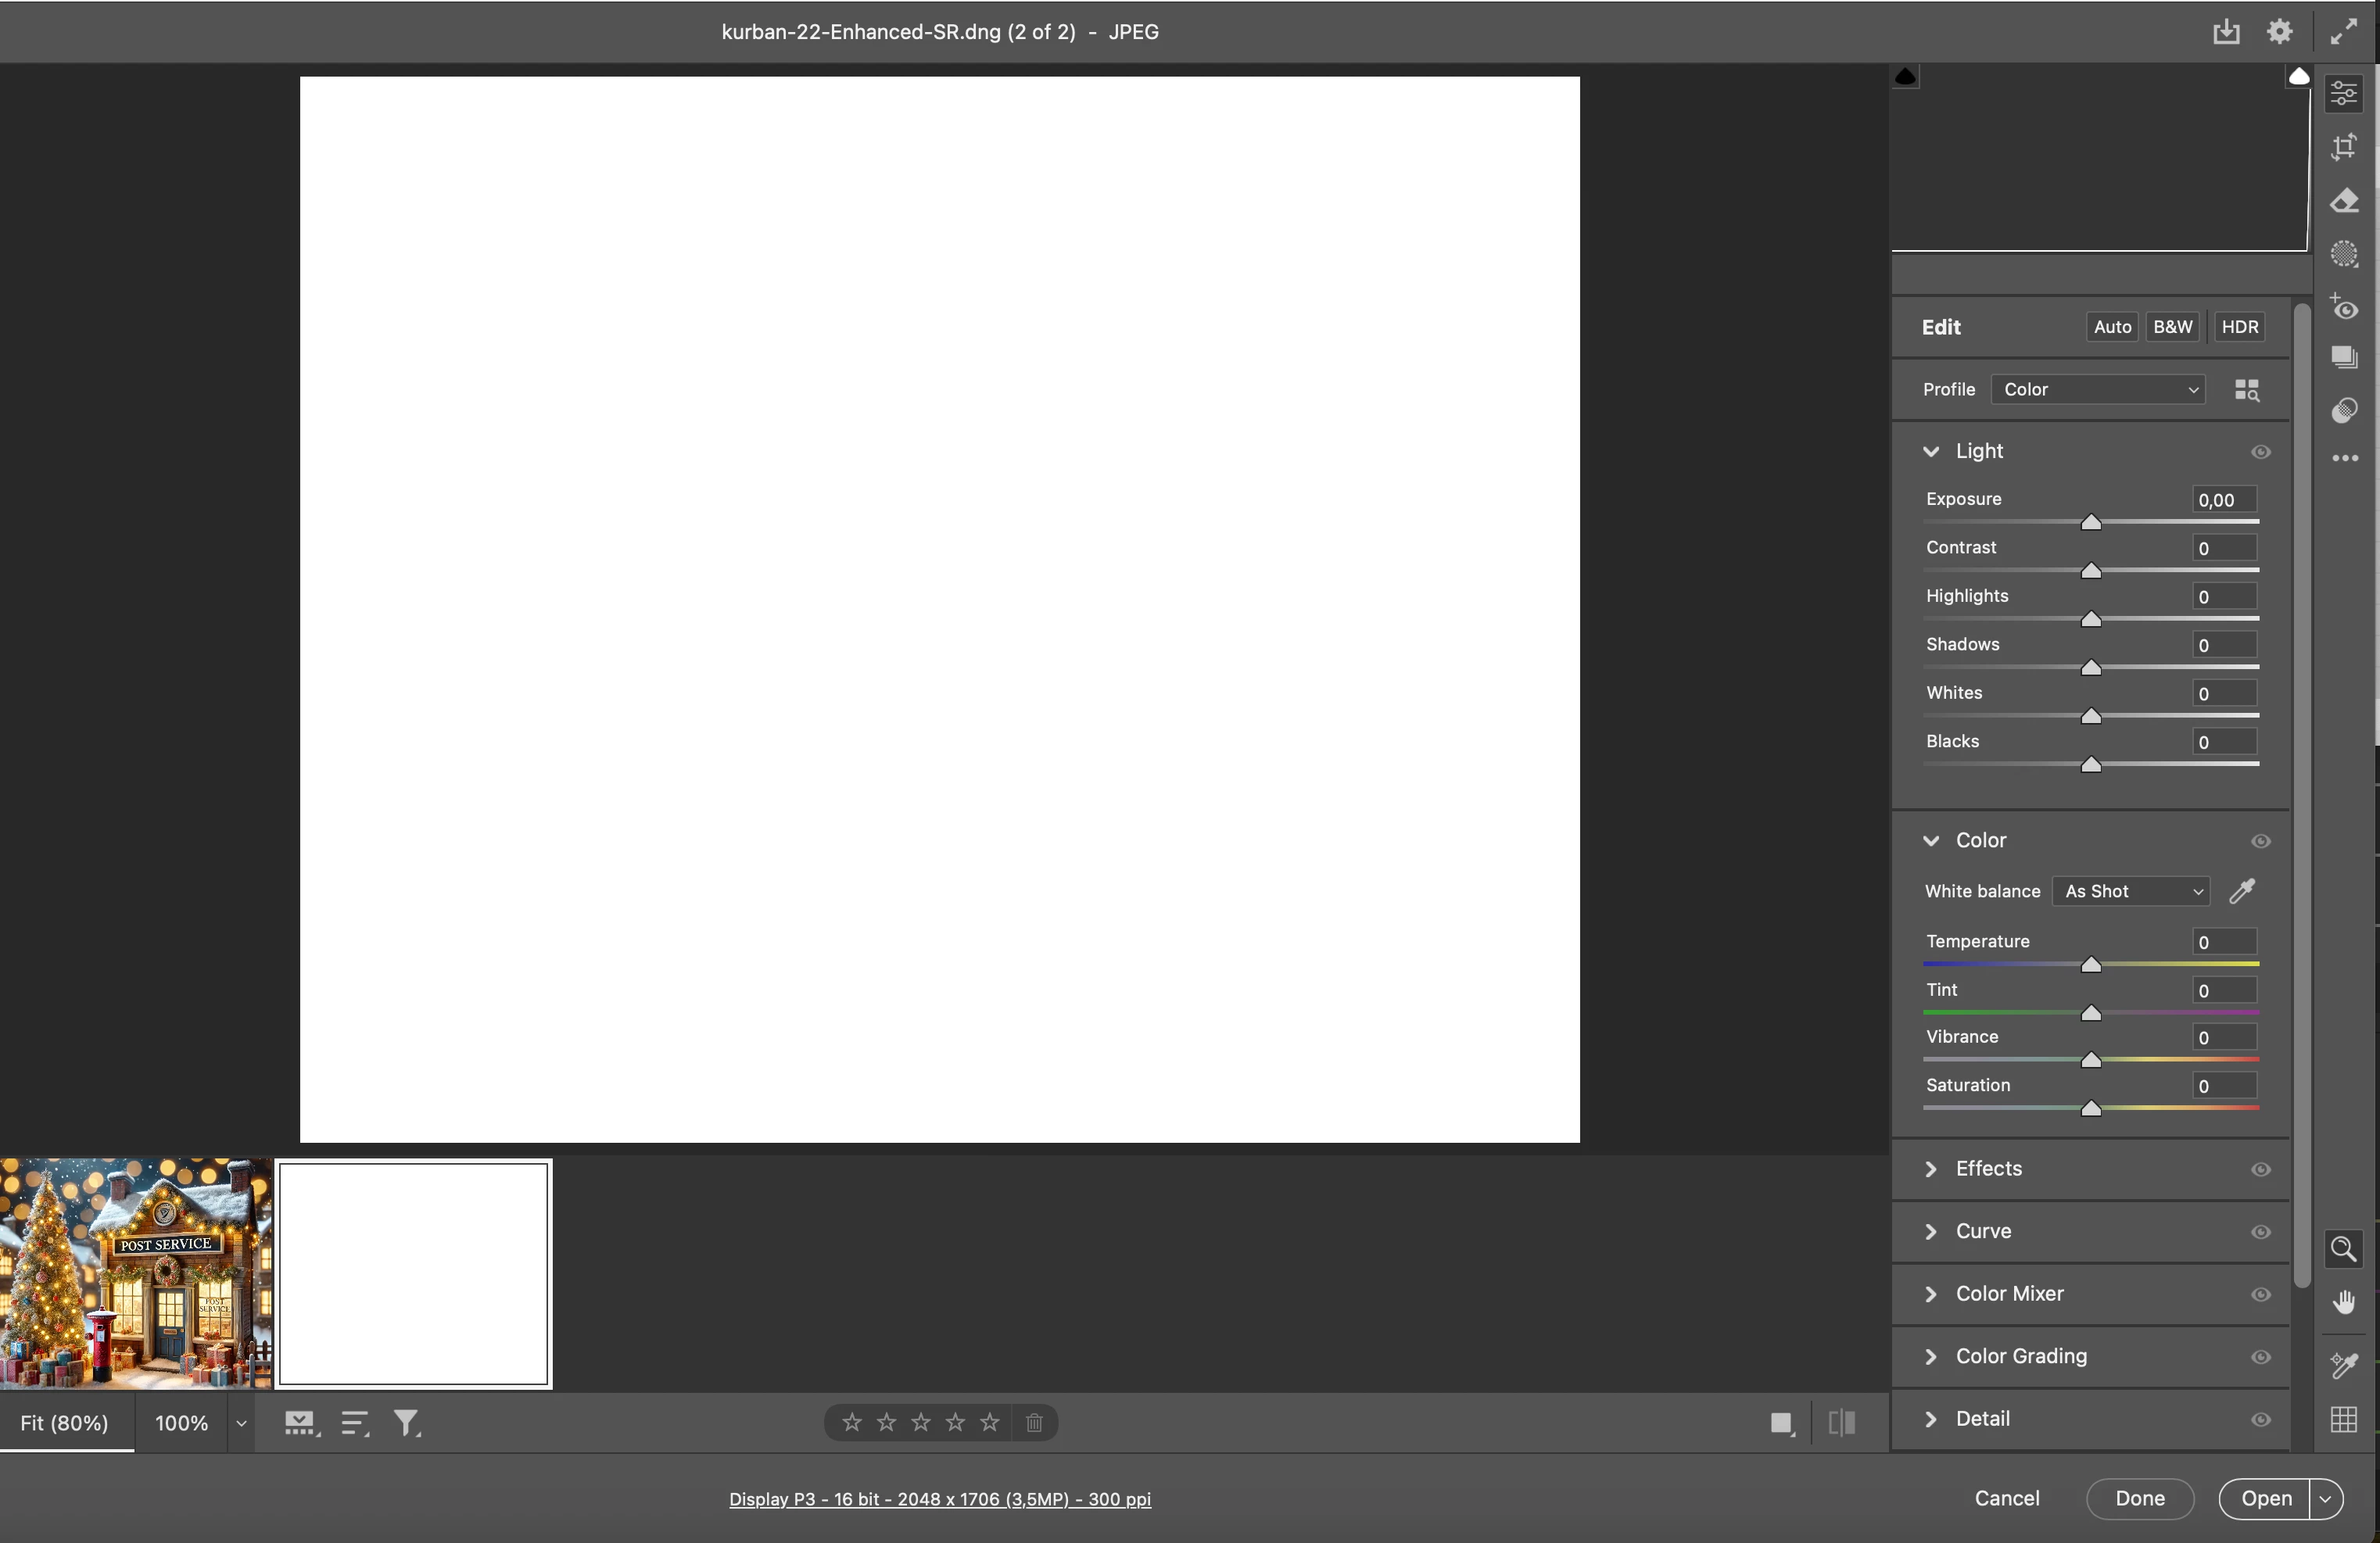This screenshot has height=1543, width=2380.
Task: Toggle grid overlay icon
Action: [2344, 1419]
